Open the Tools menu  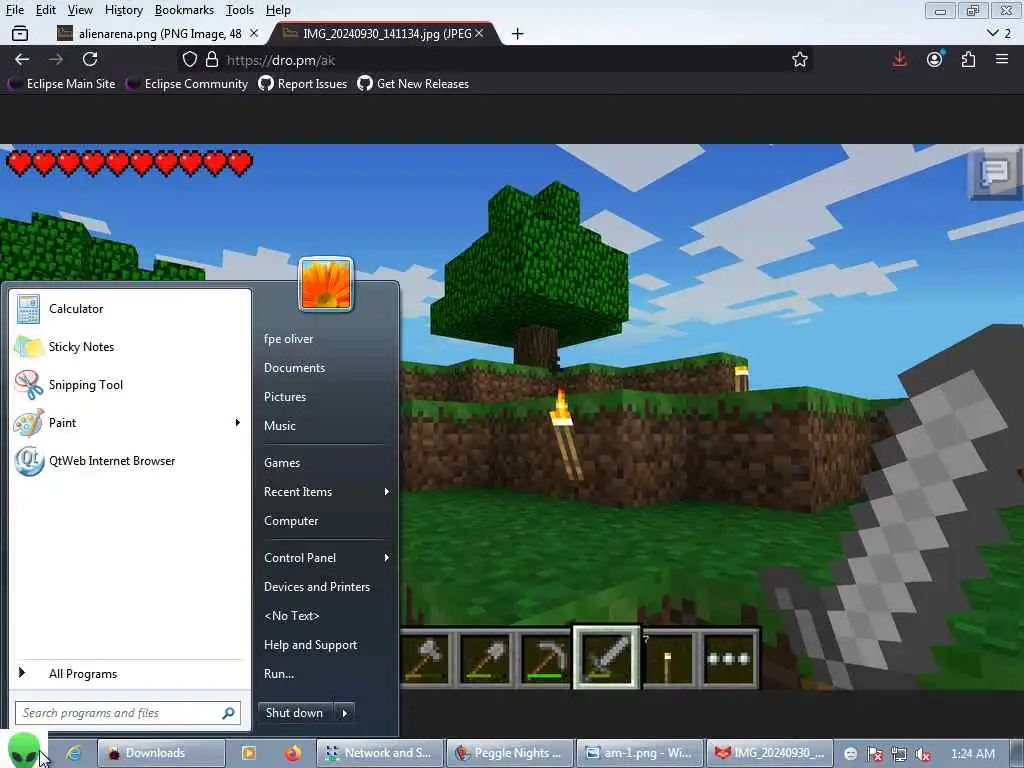pos(240,10)
